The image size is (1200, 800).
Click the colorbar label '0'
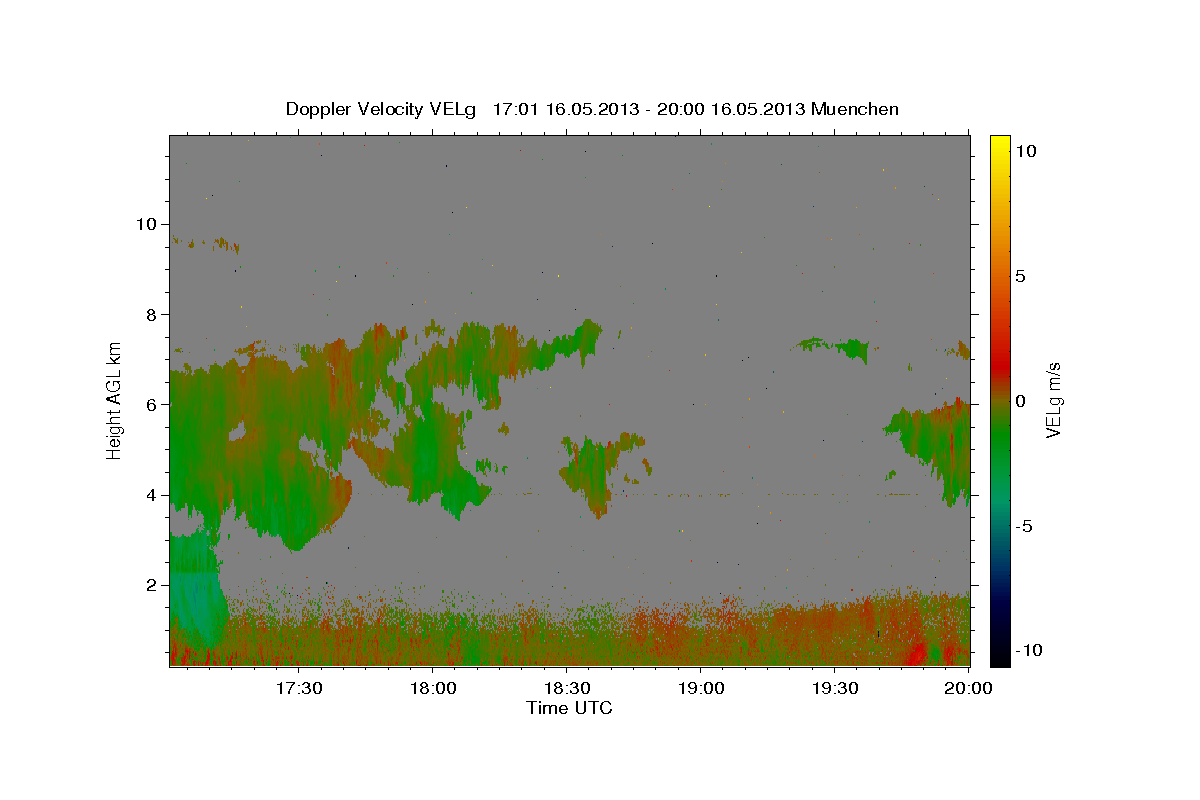point(1020,401)
